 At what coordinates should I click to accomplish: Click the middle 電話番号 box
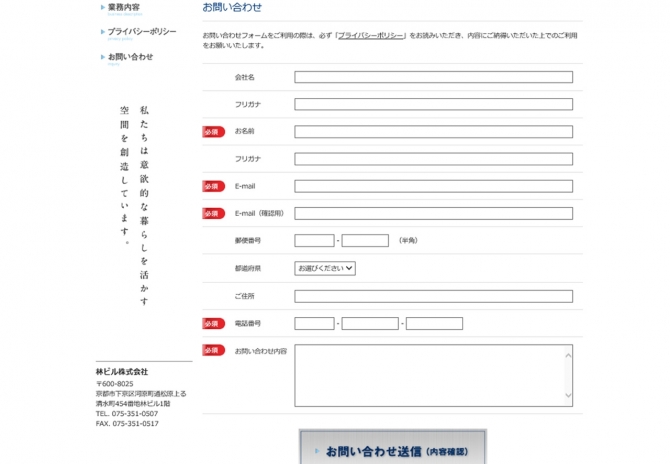point(370,323)
